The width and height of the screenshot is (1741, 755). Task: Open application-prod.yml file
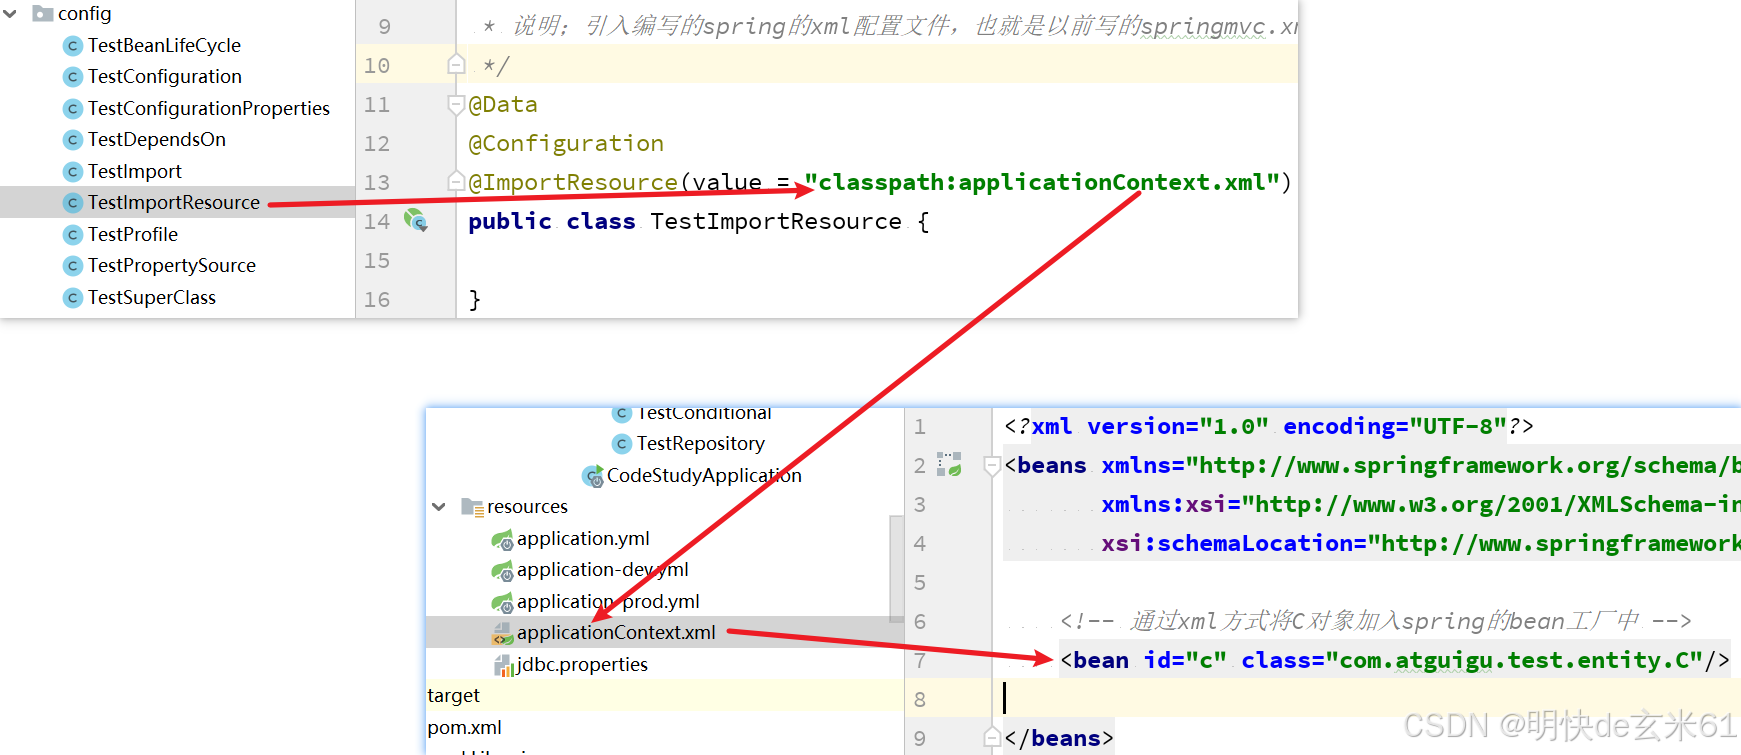click(608, 601)
